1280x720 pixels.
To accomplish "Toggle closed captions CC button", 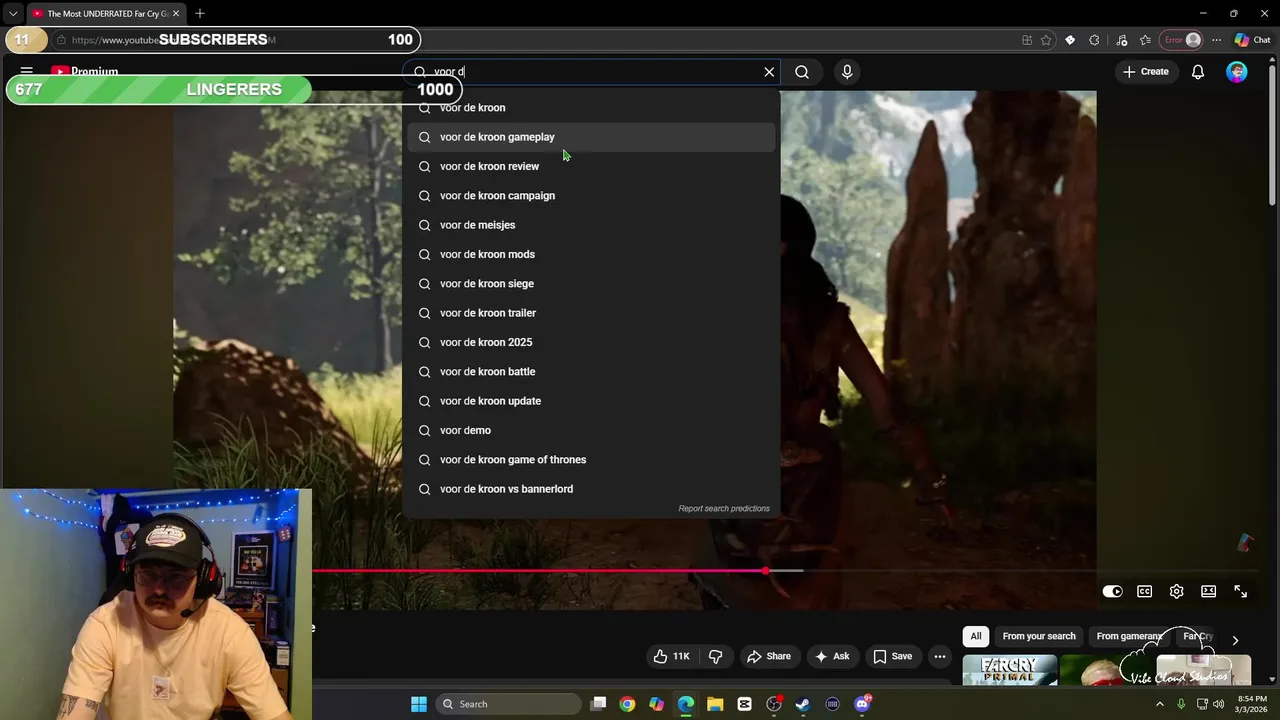I will pos(1144,592).
